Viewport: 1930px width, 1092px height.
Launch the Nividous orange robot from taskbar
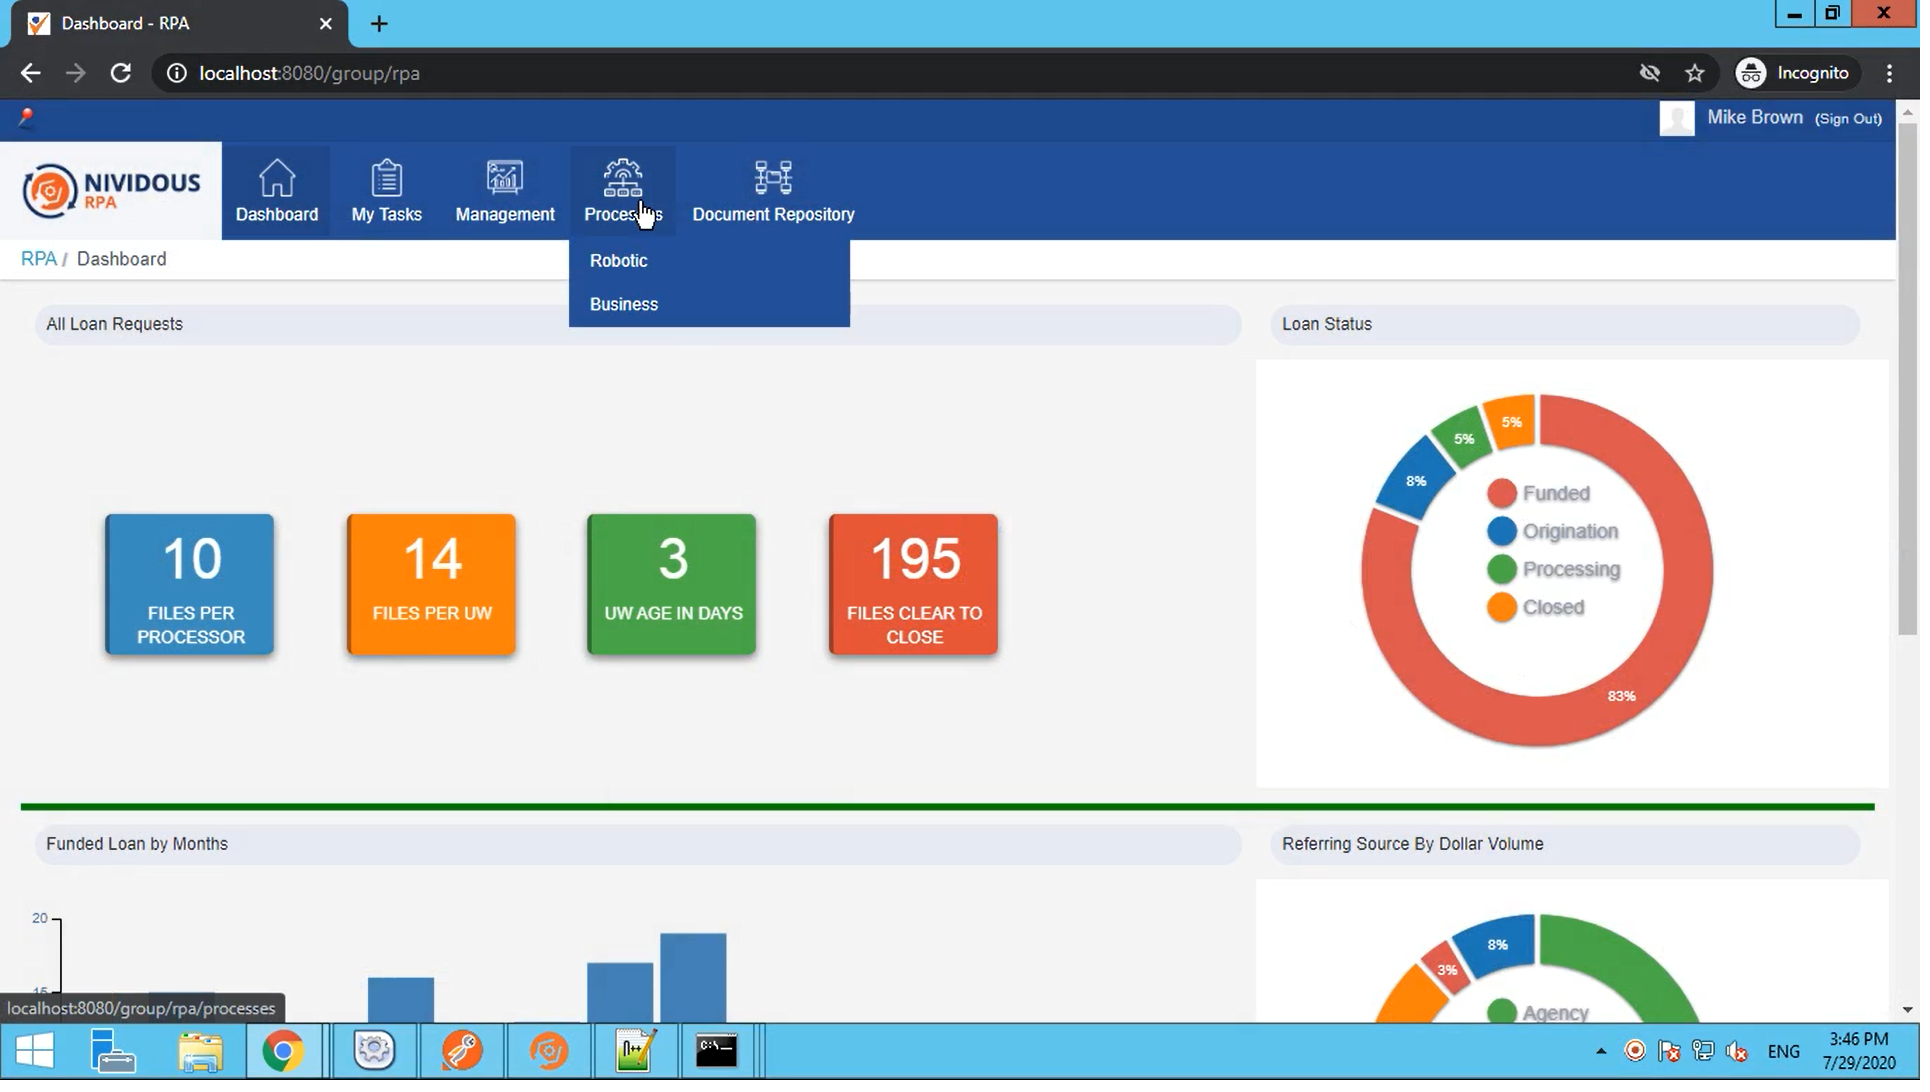pyautogui.click(x=548, y=1051)
